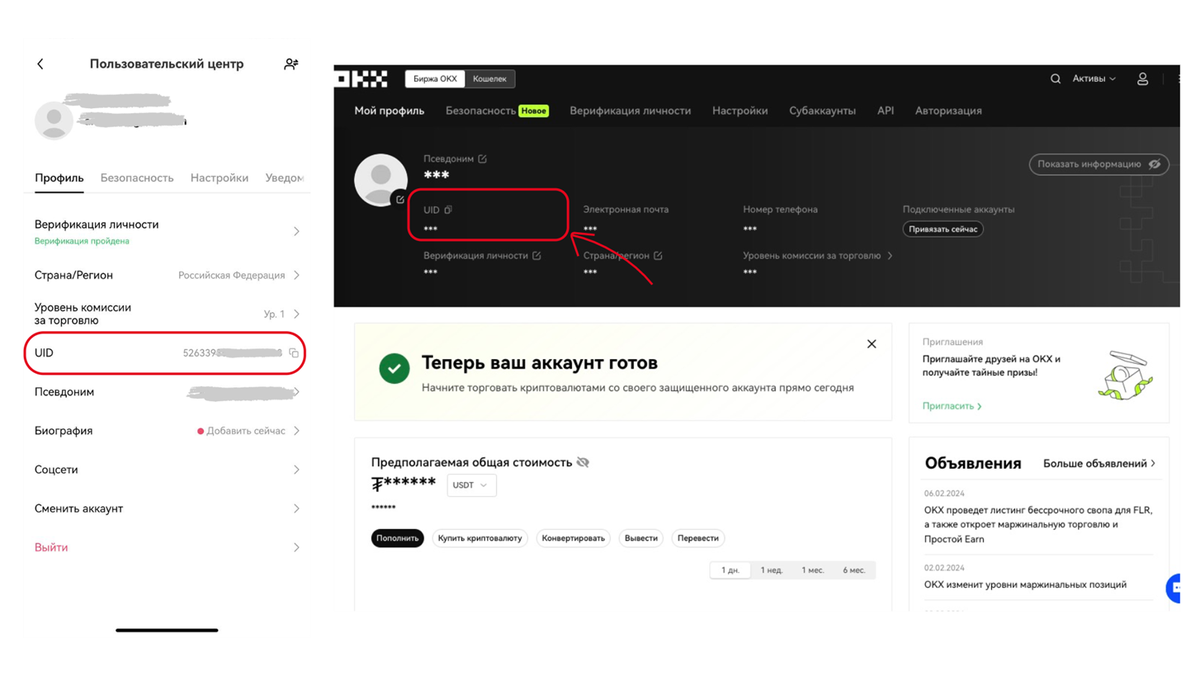Open the user account icon in web header

pyautogui.click(x=1142, y=79)
